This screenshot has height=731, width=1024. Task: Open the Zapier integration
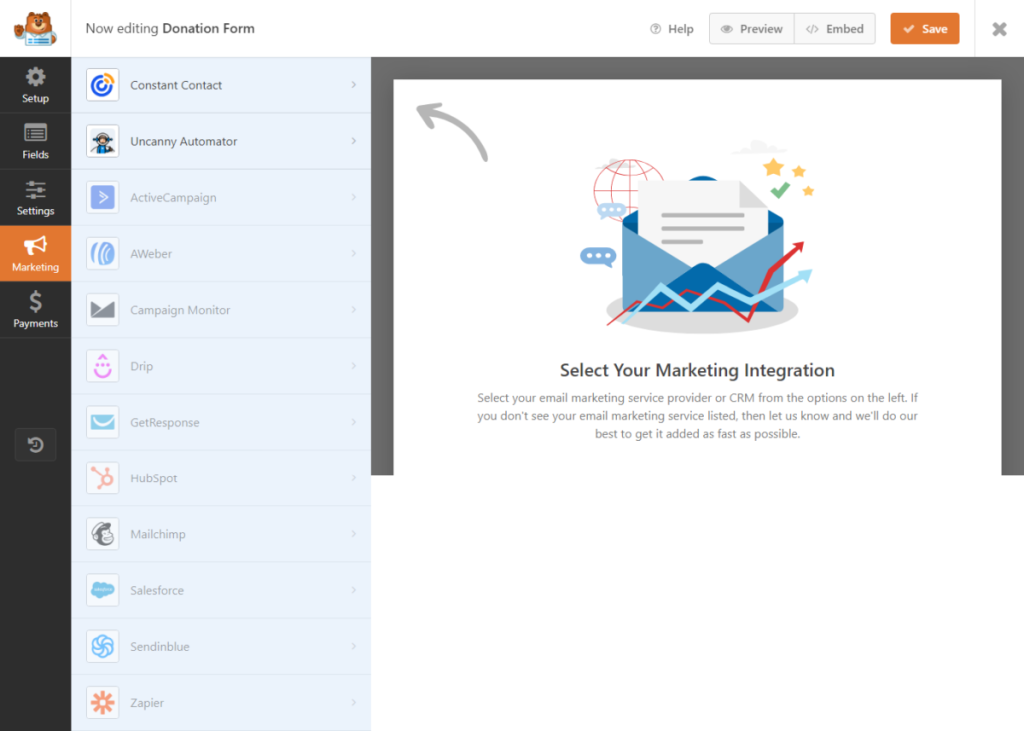(222, 702)
